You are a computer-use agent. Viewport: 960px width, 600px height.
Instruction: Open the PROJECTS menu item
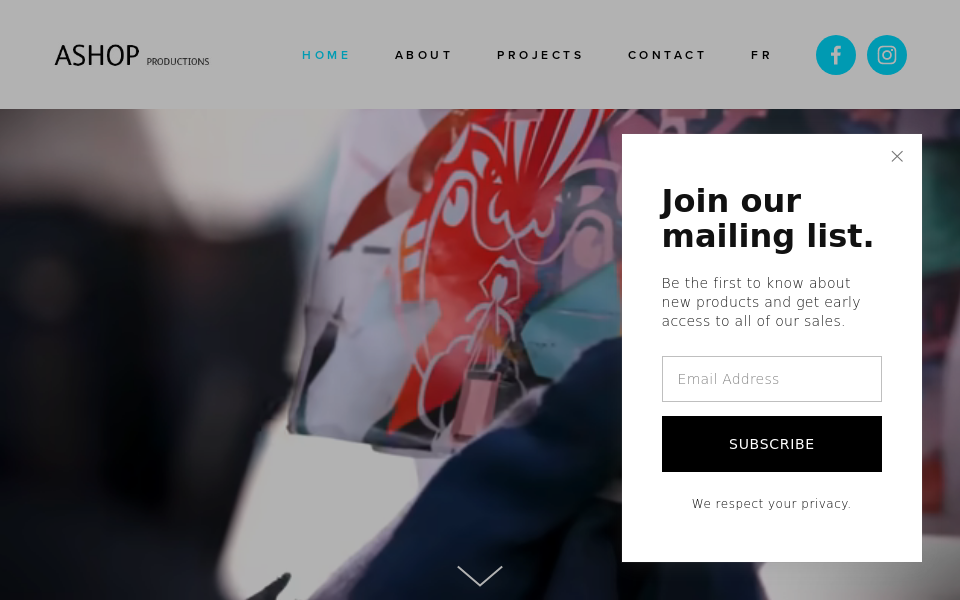540,55
